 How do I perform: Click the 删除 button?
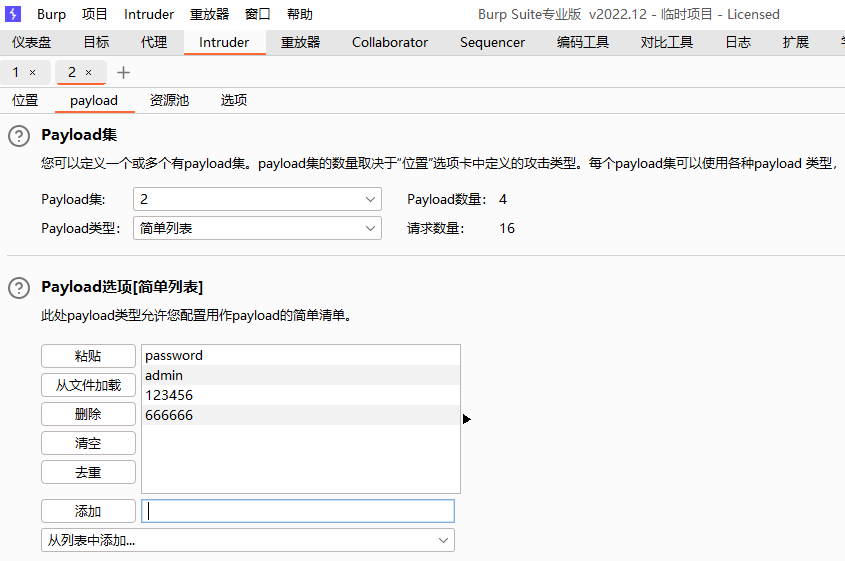point(88,414)
